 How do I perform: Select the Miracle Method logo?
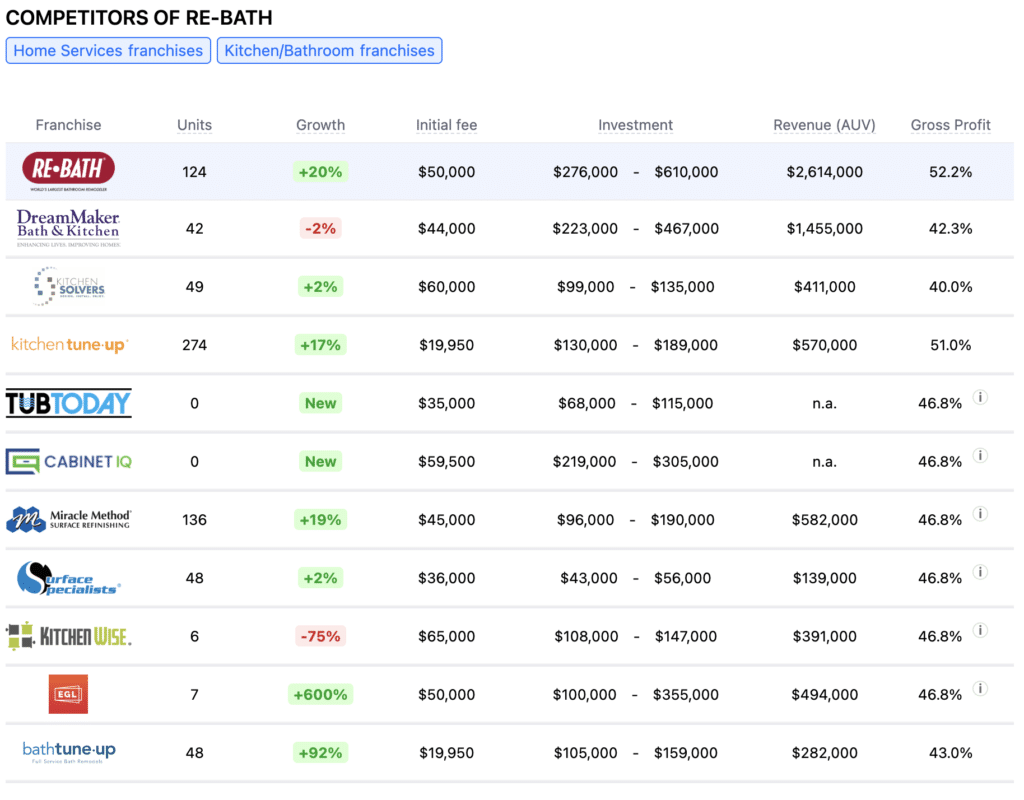tap(69, 519)
